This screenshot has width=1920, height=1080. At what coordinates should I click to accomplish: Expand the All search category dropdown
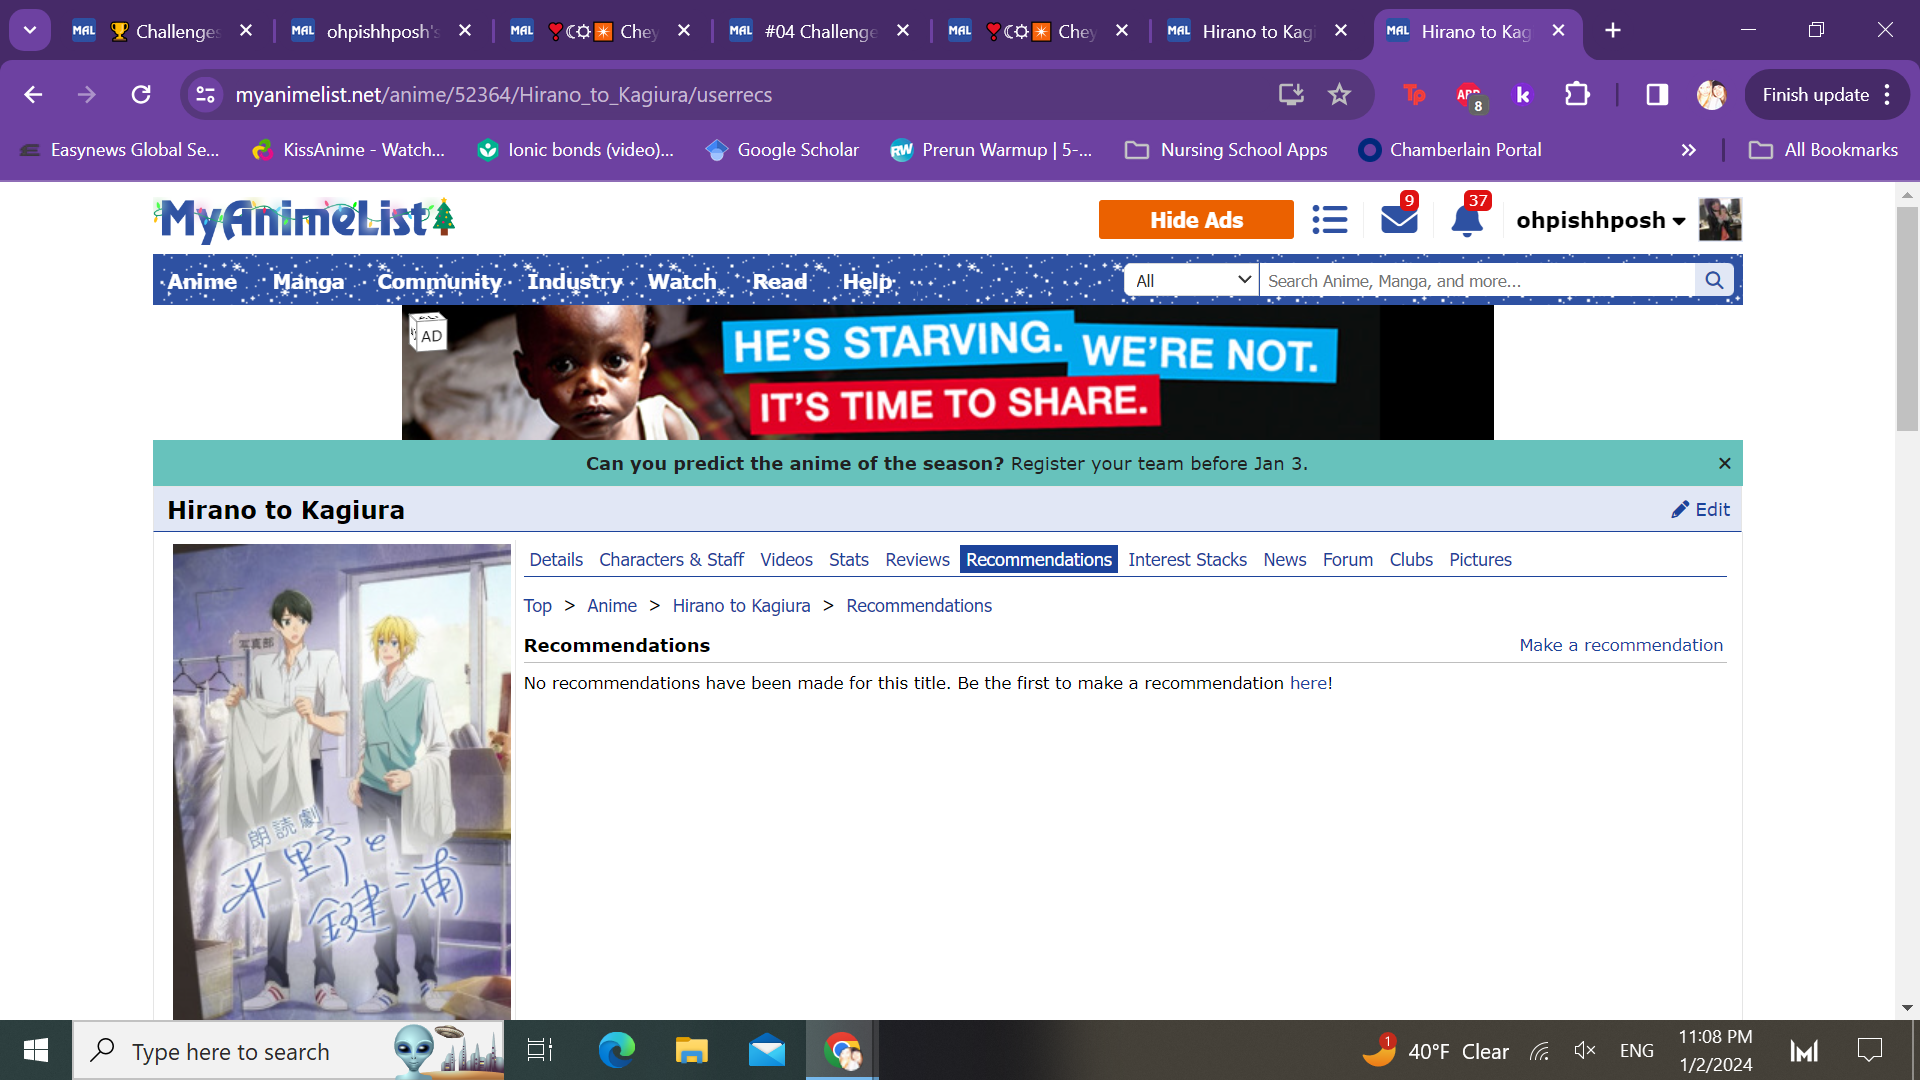tap(1191, 281)
